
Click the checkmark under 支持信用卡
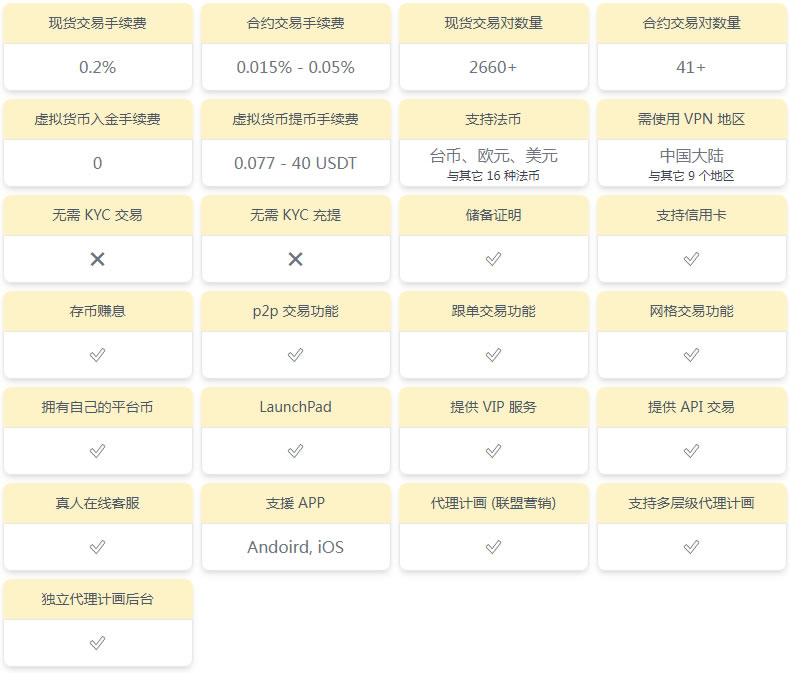click(x=691, y=259)
